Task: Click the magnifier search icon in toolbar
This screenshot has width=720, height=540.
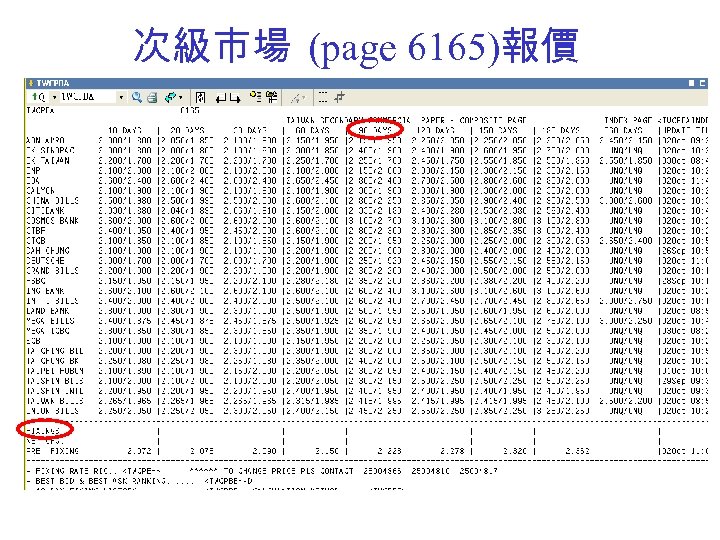Action: (x=137, y=97)
